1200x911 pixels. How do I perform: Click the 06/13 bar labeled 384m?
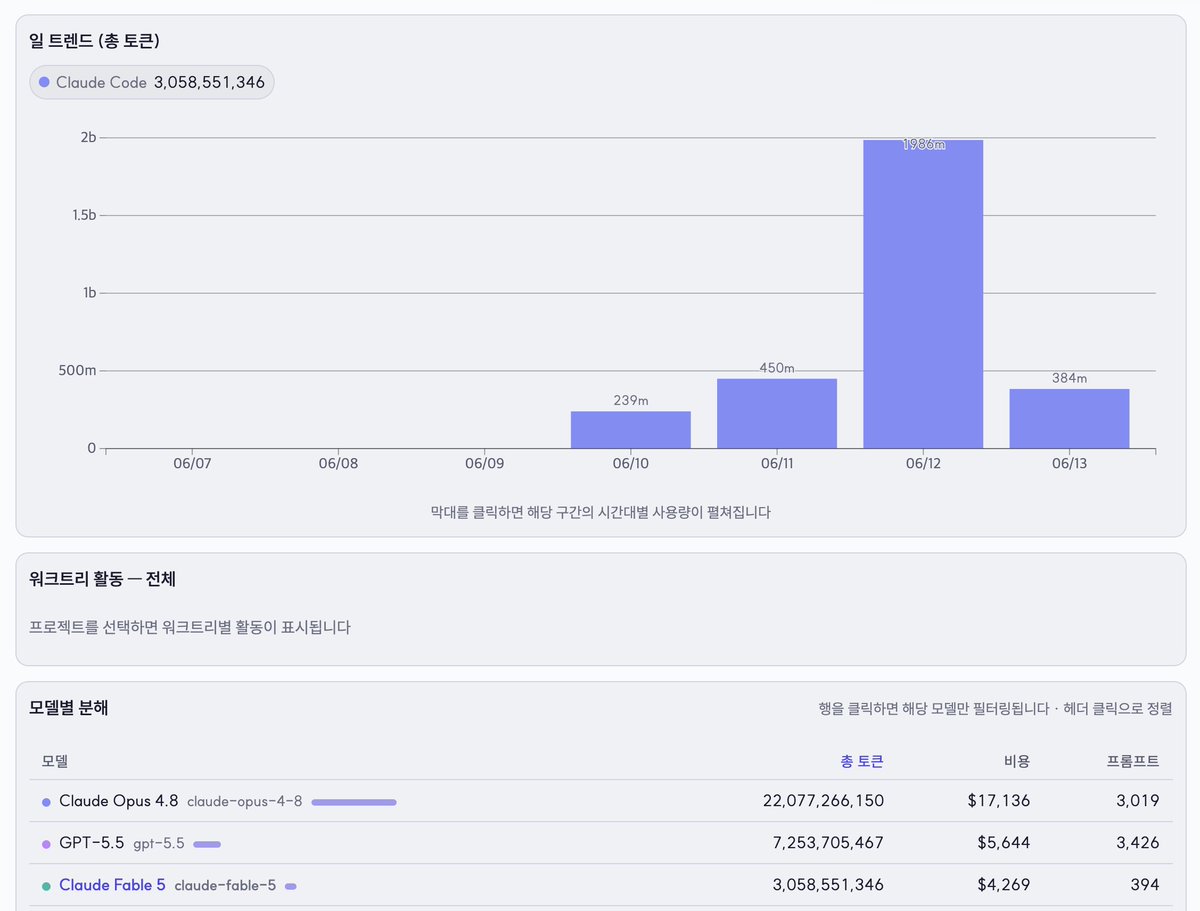[1069, 419]
